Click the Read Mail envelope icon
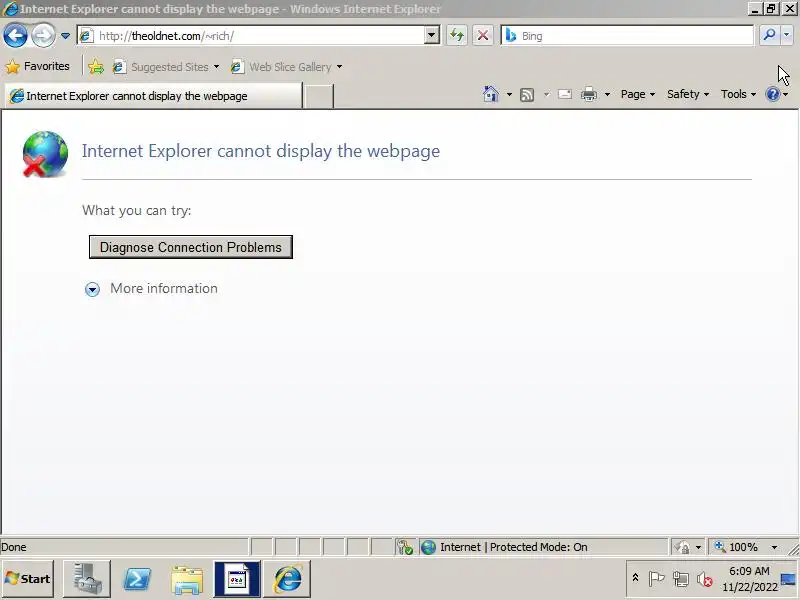 tap(565, 94)
